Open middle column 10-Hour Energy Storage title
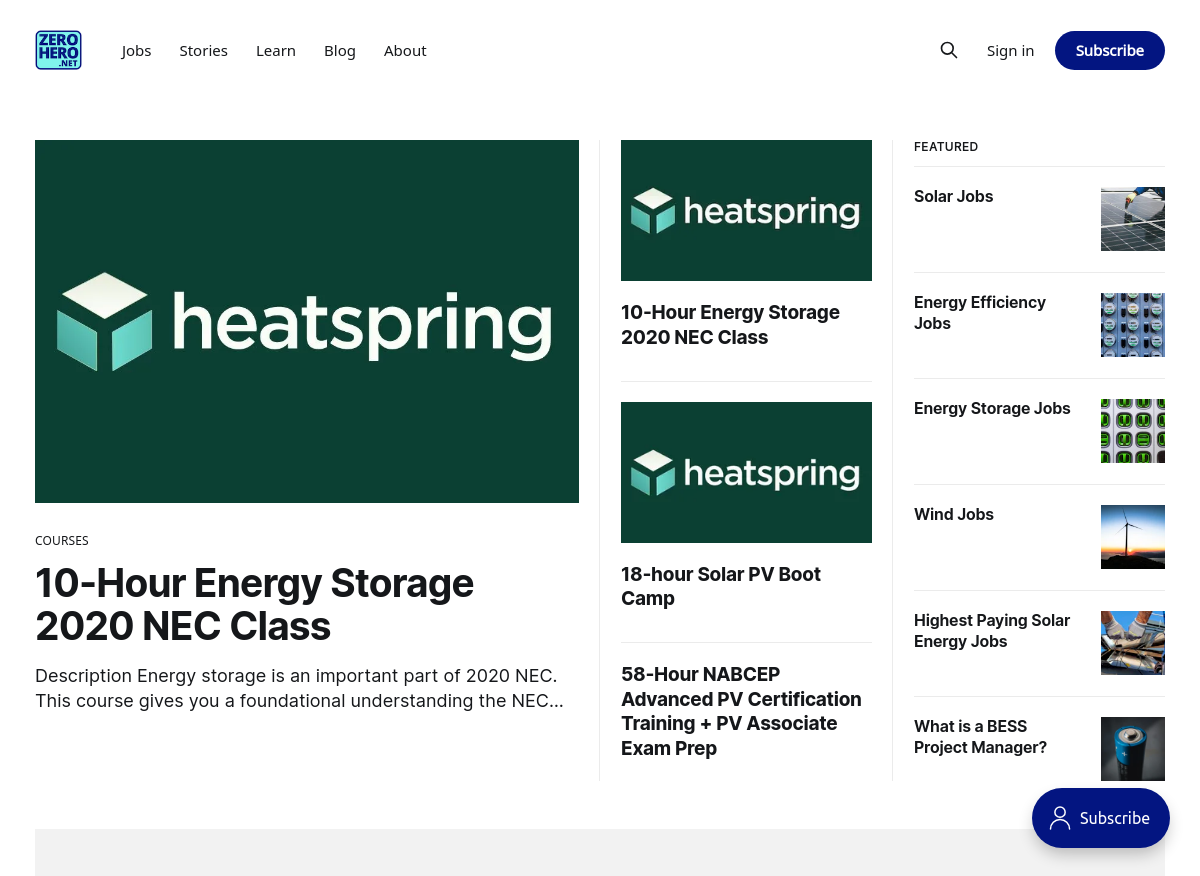Image resolution: width=1200 pixels, height=876 pixels. coord(730,325)
